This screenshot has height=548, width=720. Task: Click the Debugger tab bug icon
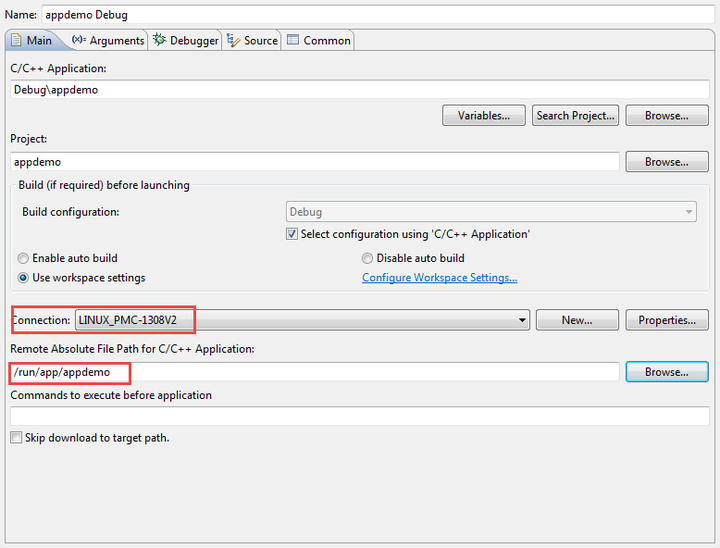pos(159,40)
